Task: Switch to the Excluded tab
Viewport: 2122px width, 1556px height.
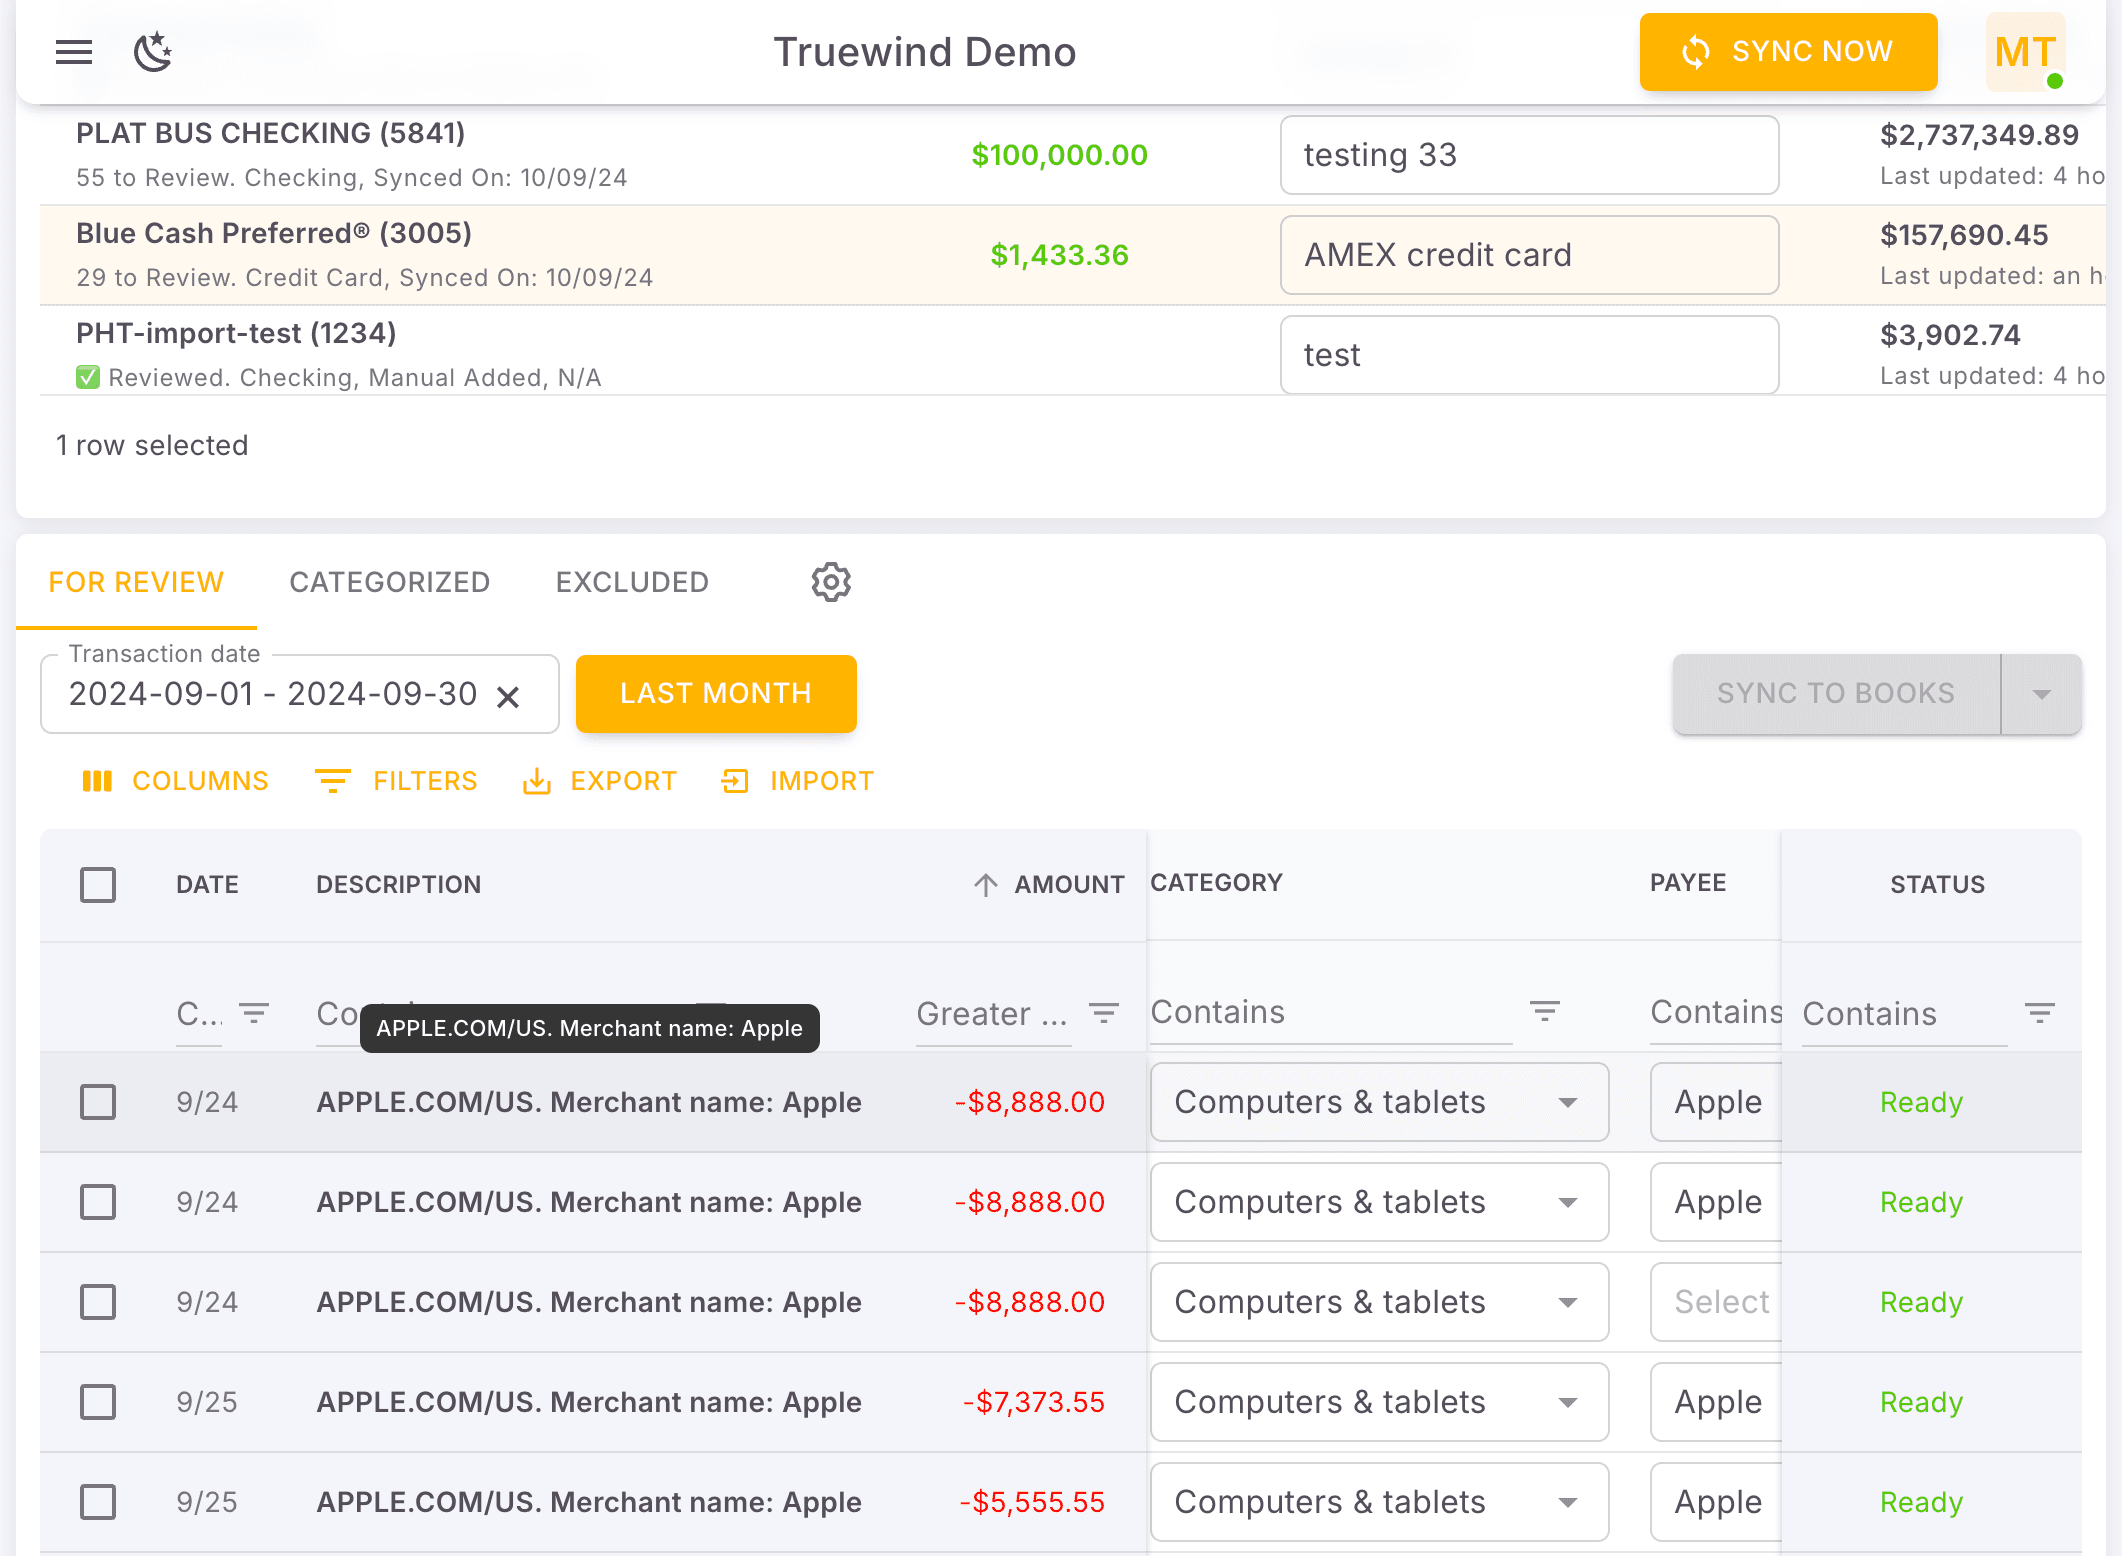Action: point(632,582)
